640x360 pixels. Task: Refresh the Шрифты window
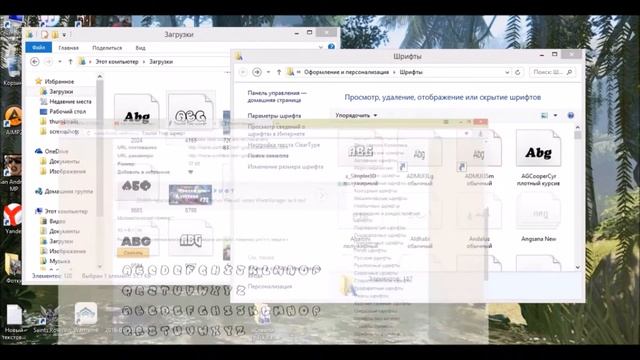click(x=518, y=72)
